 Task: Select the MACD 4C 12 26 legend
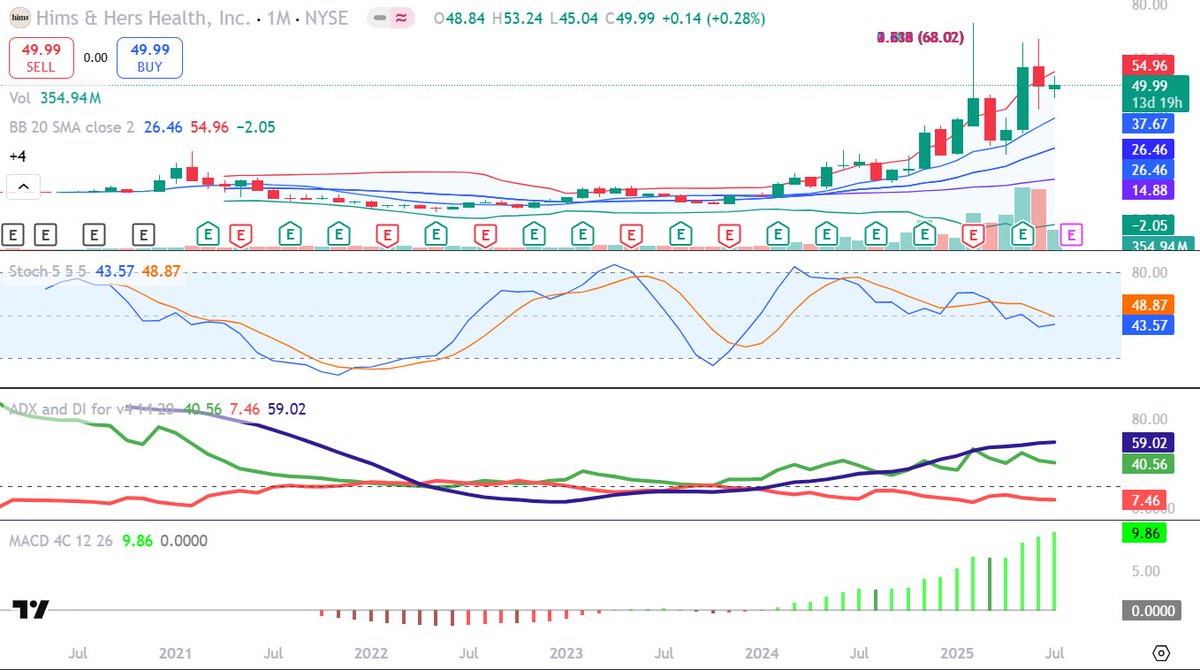pyautogui.click(x=108, y=541)
